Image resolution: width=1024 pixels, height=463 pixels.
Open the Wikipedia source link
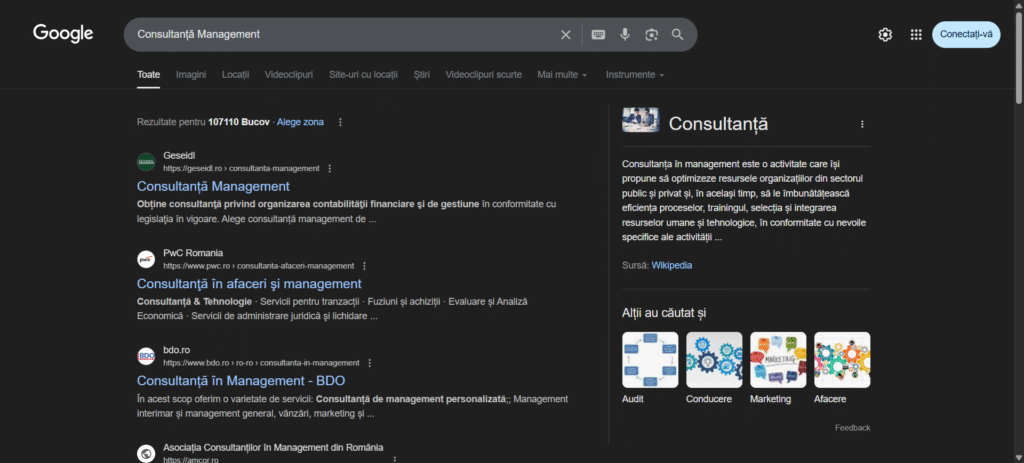[x=671, y=266]
